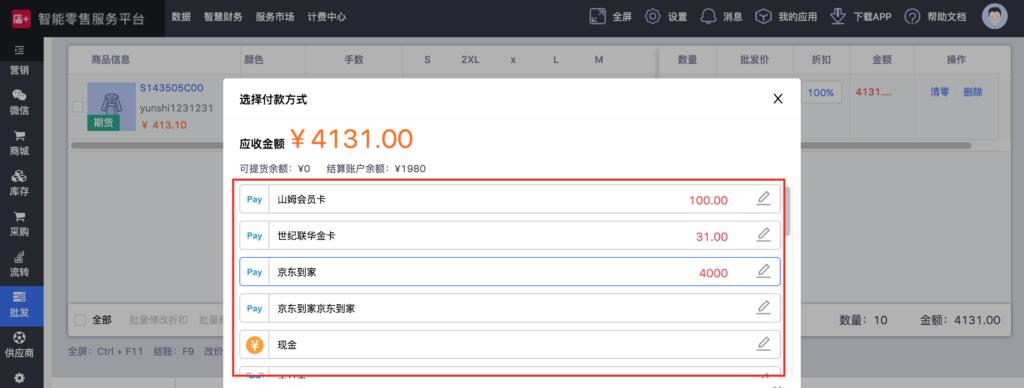Open 供应商 in the sidebar
This screenshot has width=1024, height=388.
tap(20, 345)
